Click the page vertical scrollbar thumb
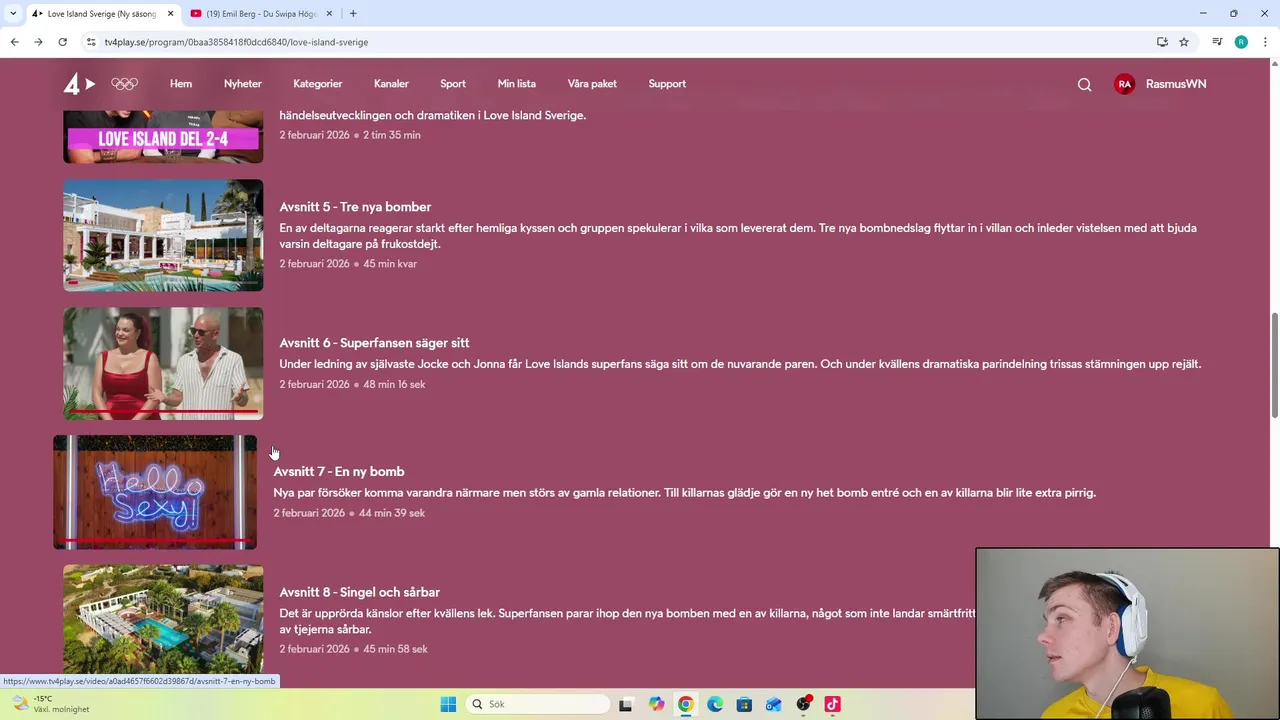 tap(1274, 365)
